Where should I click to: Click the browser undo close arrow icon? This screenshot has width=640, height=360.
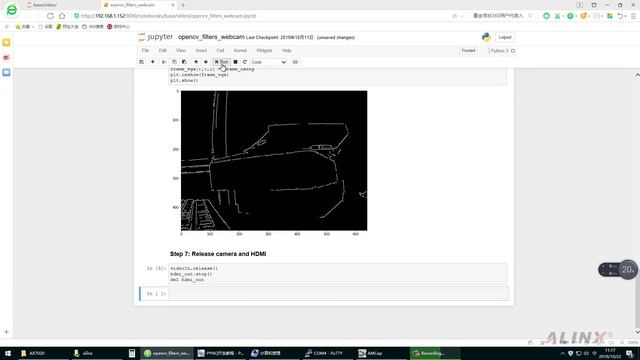[x=620, y=16]
